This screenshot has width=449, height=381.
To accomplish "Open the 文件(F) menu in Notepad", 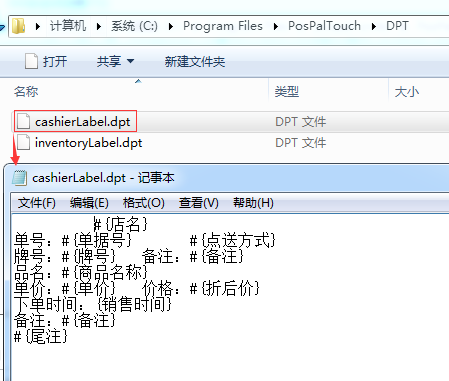I will [37, 203].
